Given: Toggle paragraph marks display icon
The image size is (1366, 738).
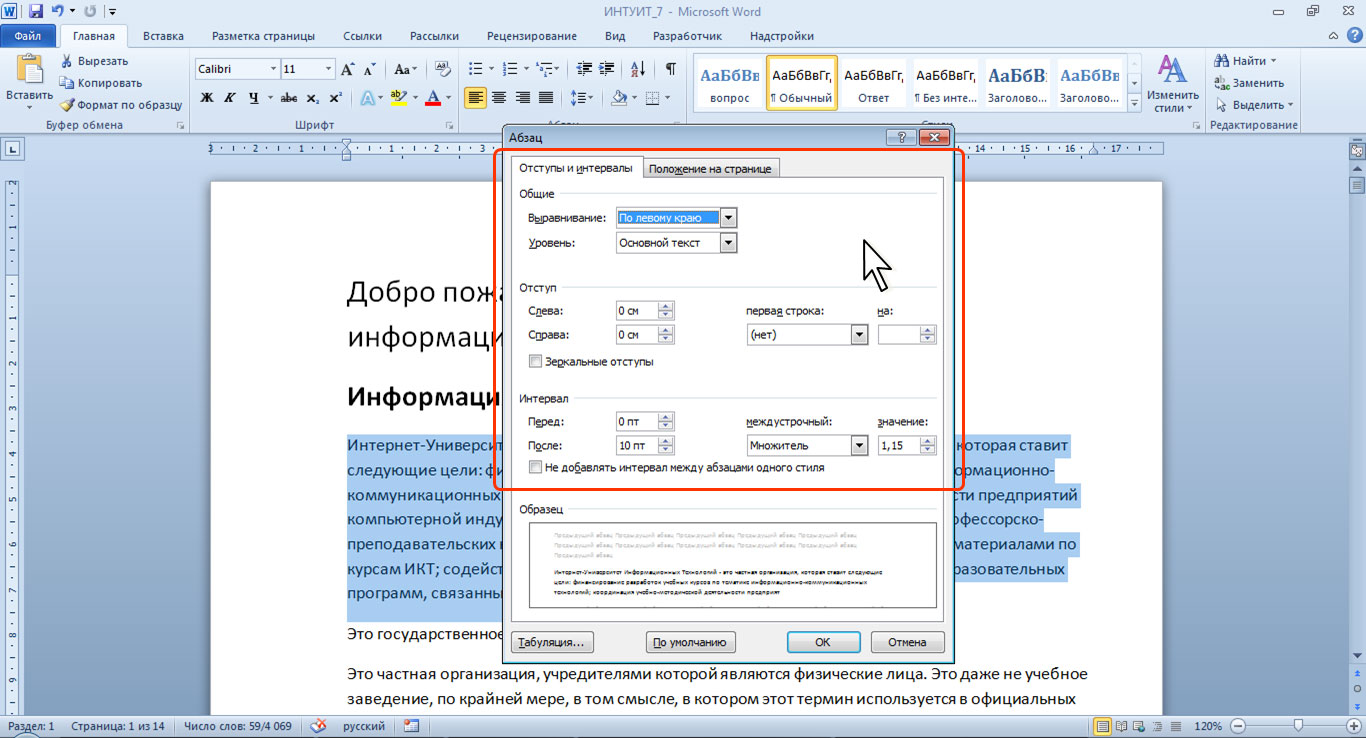Looking at the screenshot, I should (670, 69).
